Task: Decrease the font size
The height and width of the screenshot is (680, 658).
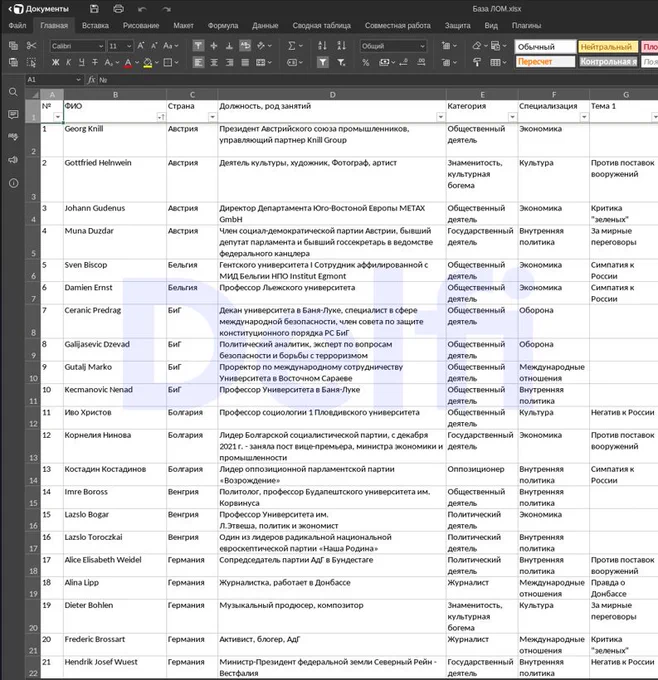Action: (x=154, y=46)
